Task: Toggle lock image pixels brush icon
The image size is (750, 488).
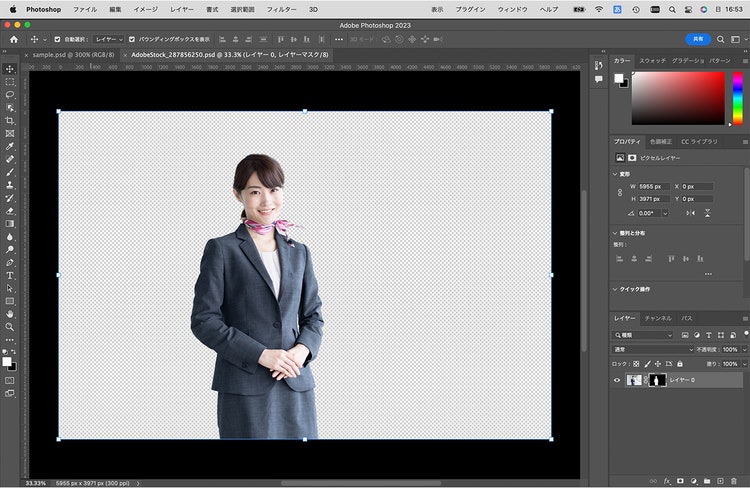Action: 647,364
